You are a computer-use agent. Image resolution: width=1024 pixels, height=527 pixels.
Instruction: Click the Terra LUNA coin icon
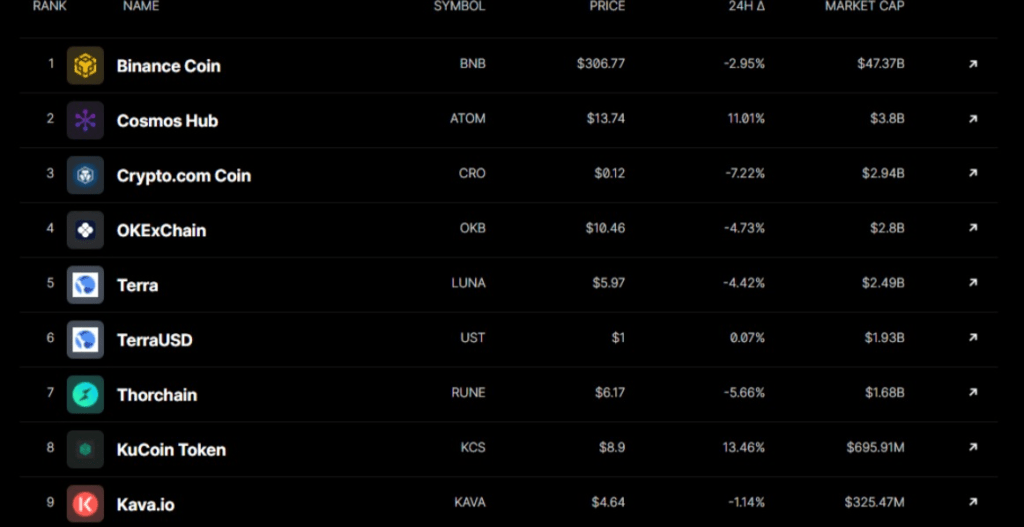tap(85, 285)
